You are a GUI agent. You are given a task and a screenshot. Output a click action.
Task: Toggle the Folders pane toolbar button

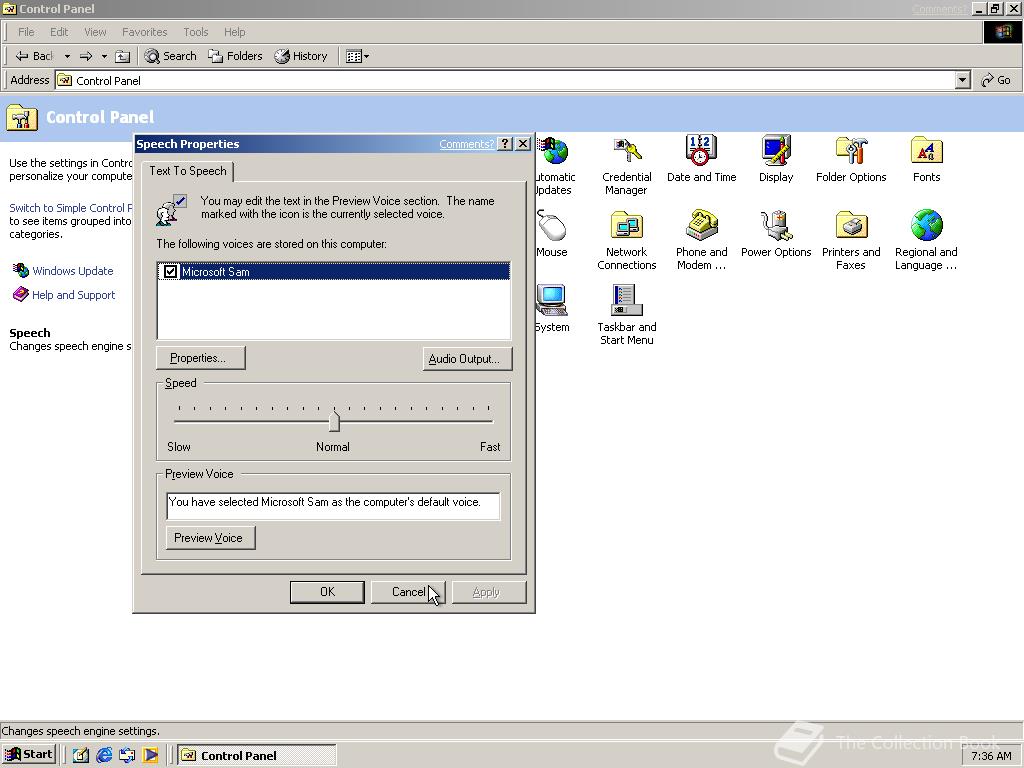[235, 56]
